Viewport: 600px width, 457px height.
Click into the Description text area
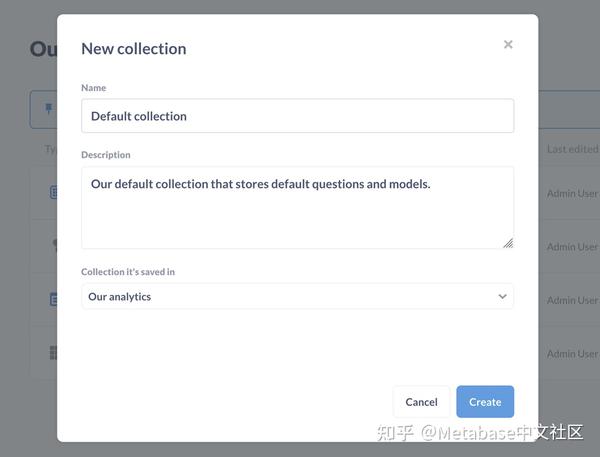pos(297,207)
